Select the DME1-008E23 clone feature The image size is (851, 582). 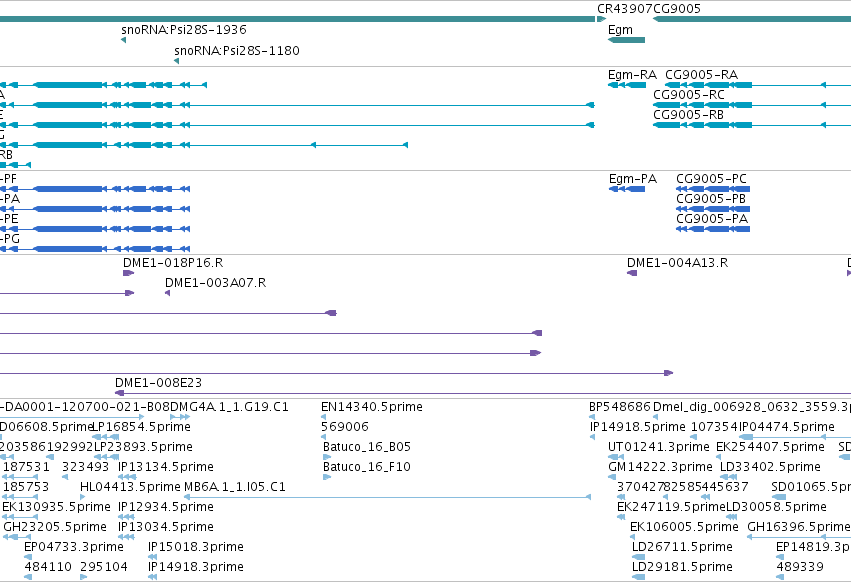[483, 393]
